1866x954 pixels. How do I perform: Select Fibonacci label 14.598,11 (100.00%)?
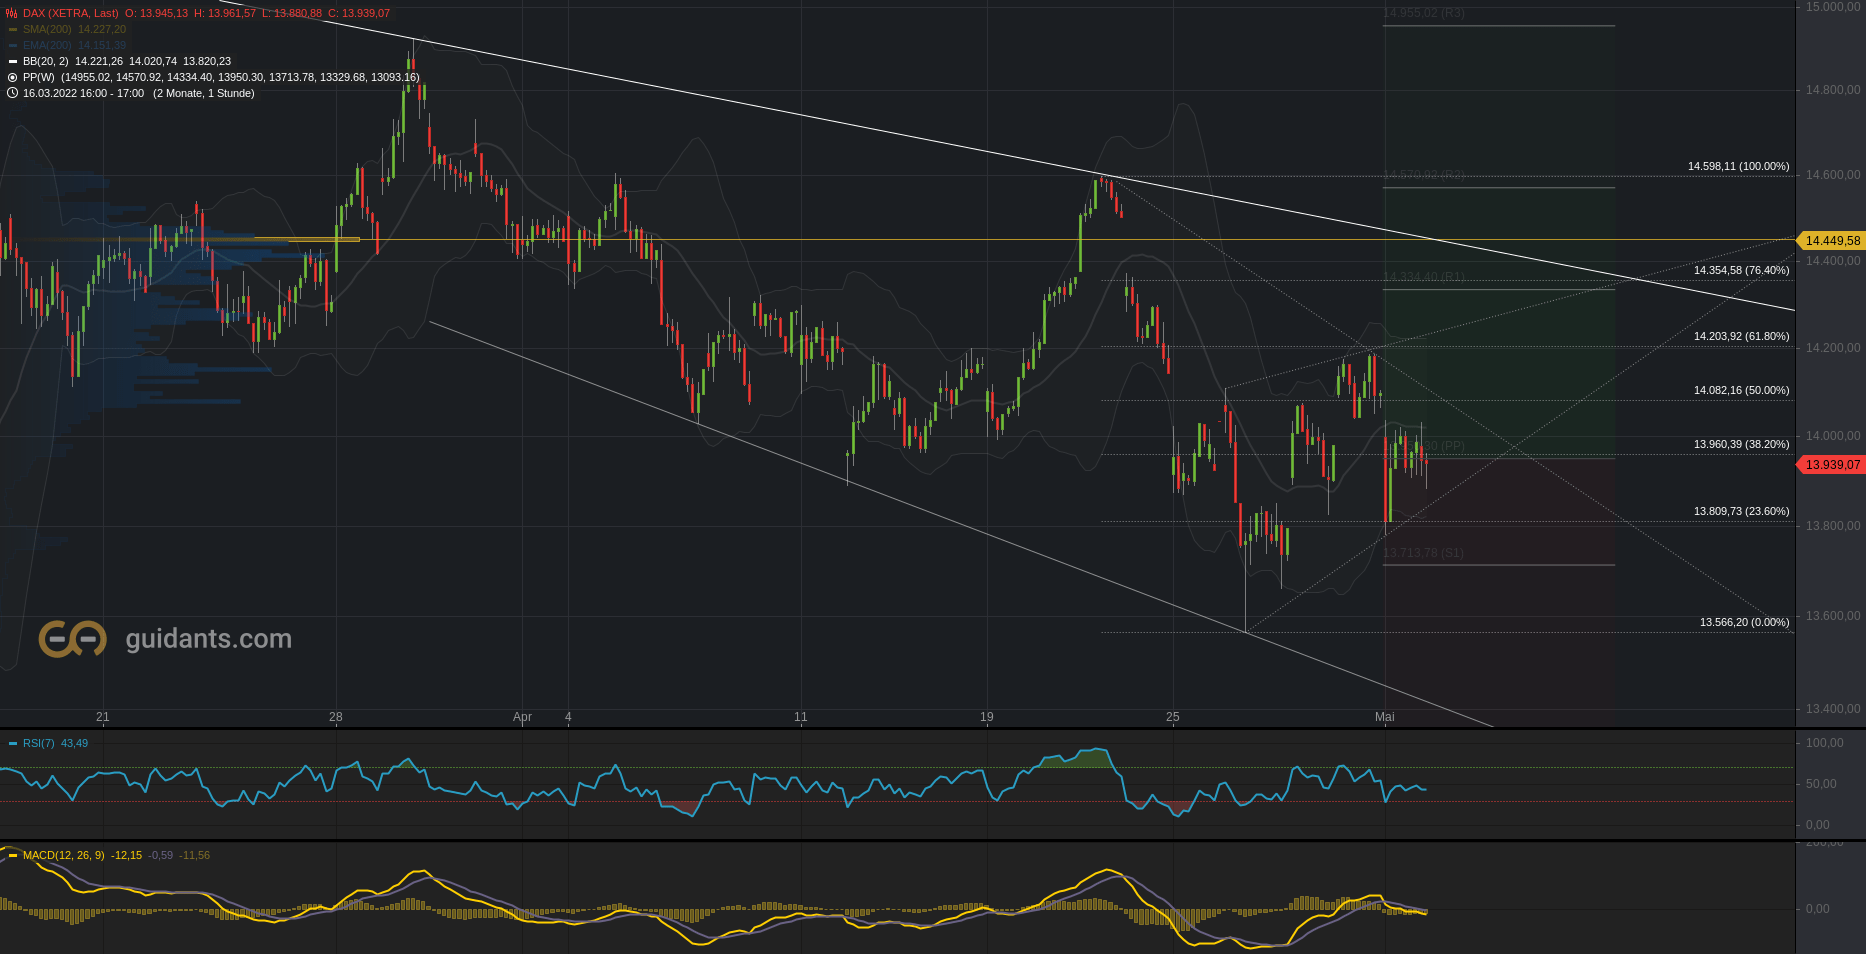pos(1739,166)
